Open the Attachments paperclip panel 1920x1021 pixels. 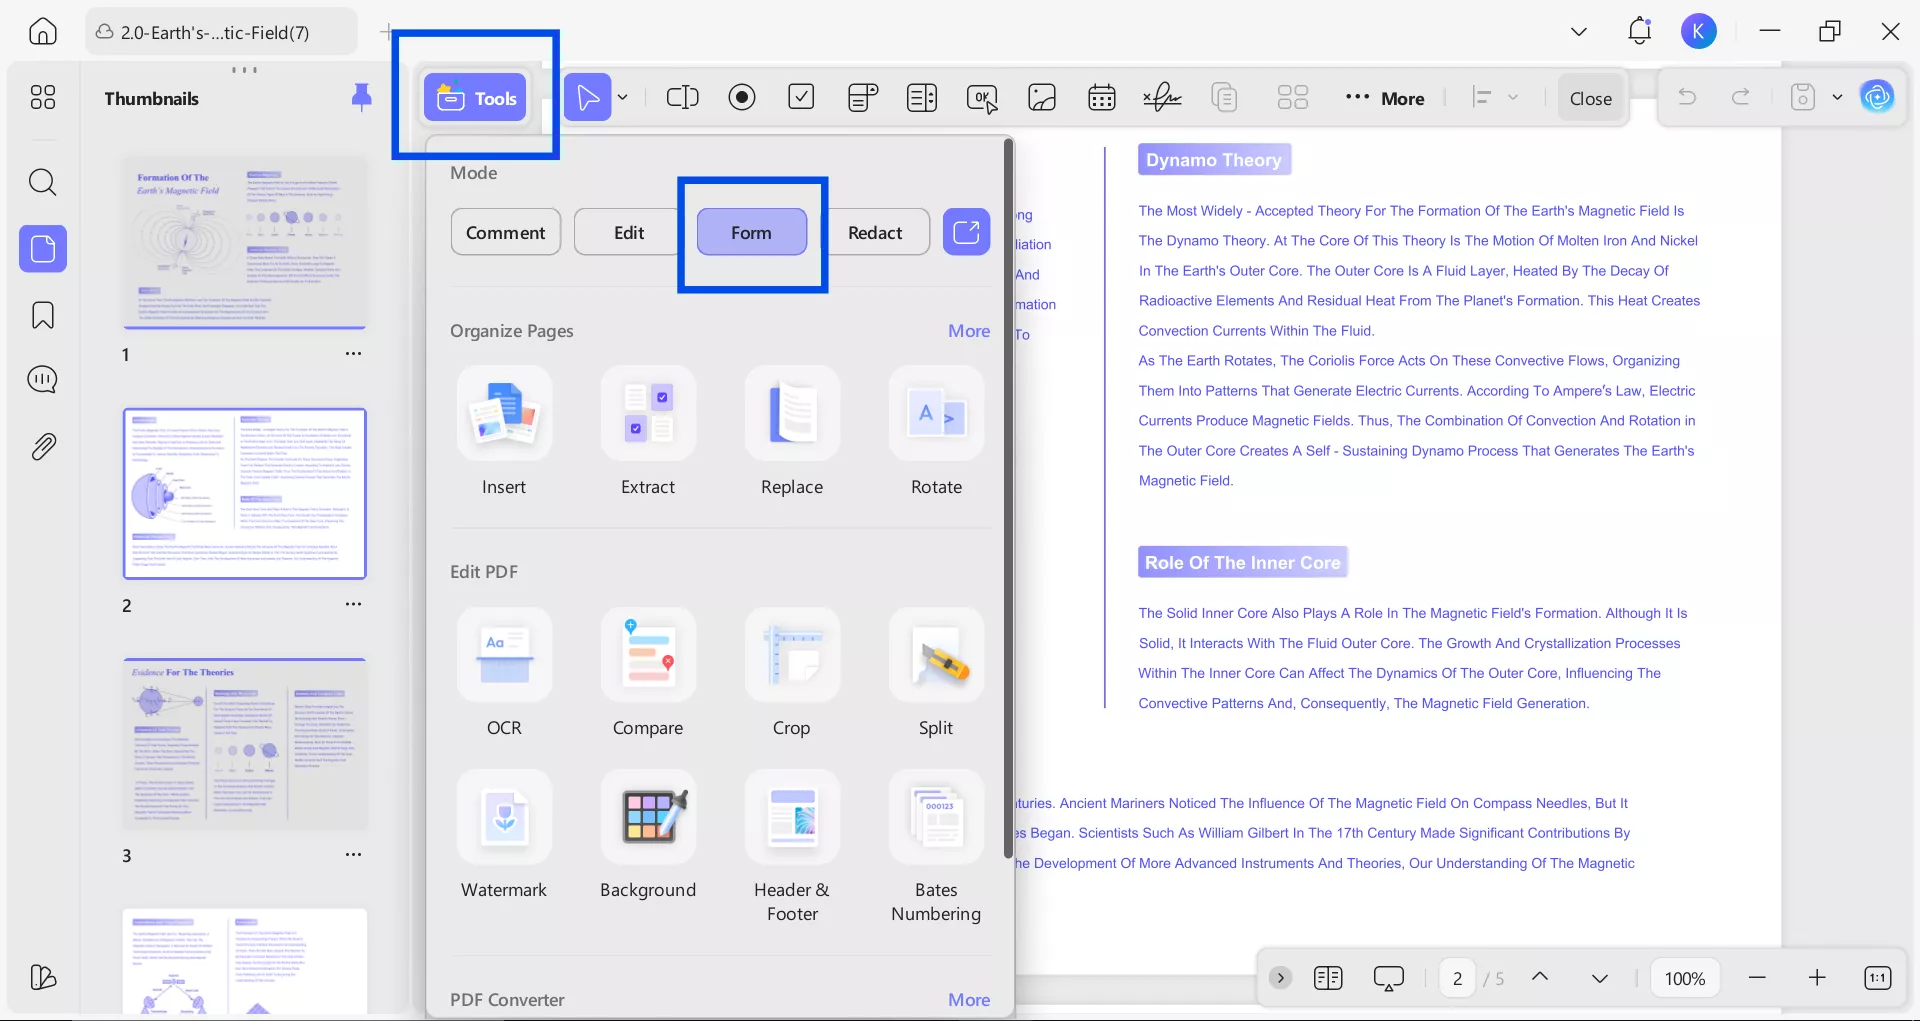pyautogui.click(x=43, y=446)
